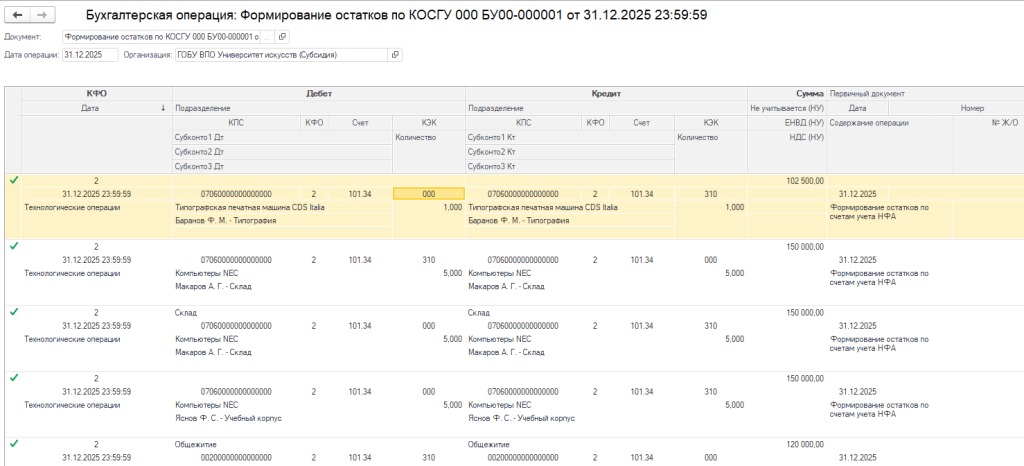Click credit-side Яснов Ф. С. - Учебный корпус

click(521, 418)
